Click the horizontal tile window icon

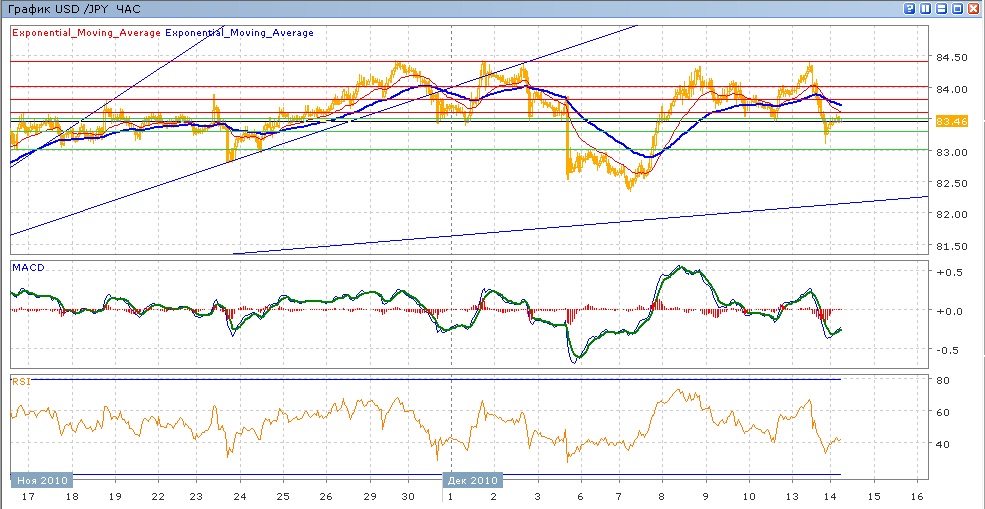(942, 8)
